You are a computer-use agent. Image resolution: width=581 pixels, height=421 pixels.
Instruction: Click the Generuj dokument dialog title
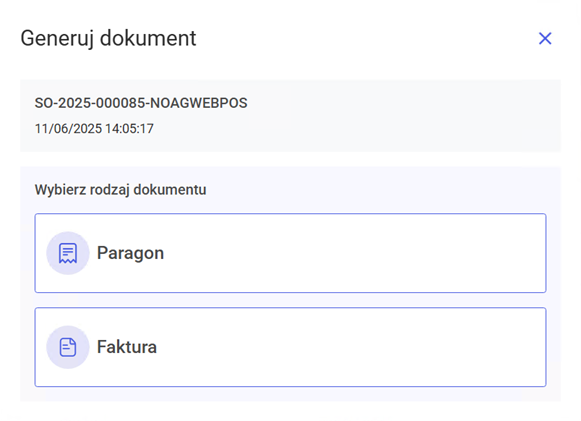coord(108,38)
